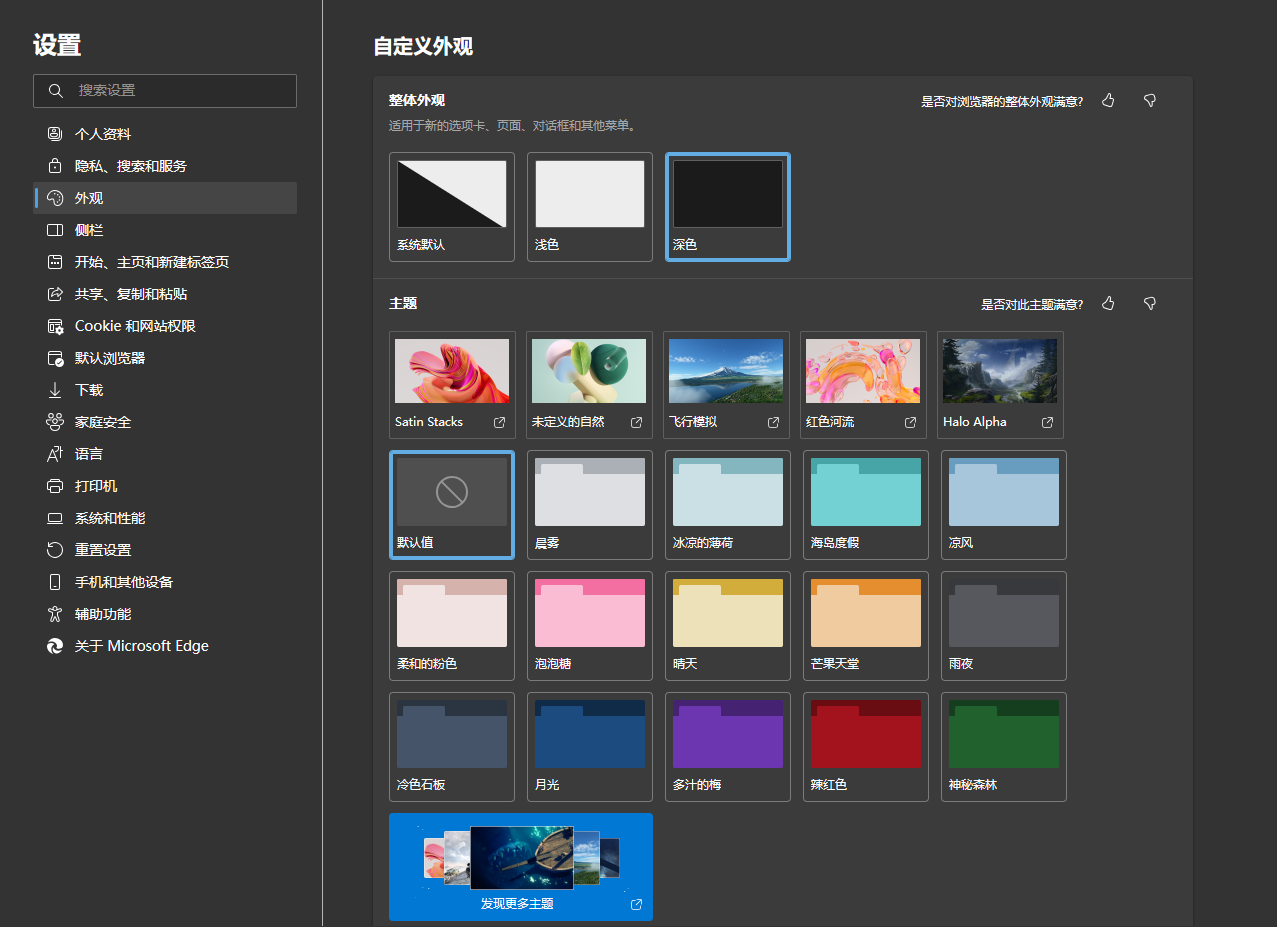Click thumbs down icon for theme feedback
This screenshot has height=927, width=1277.
1150,304
